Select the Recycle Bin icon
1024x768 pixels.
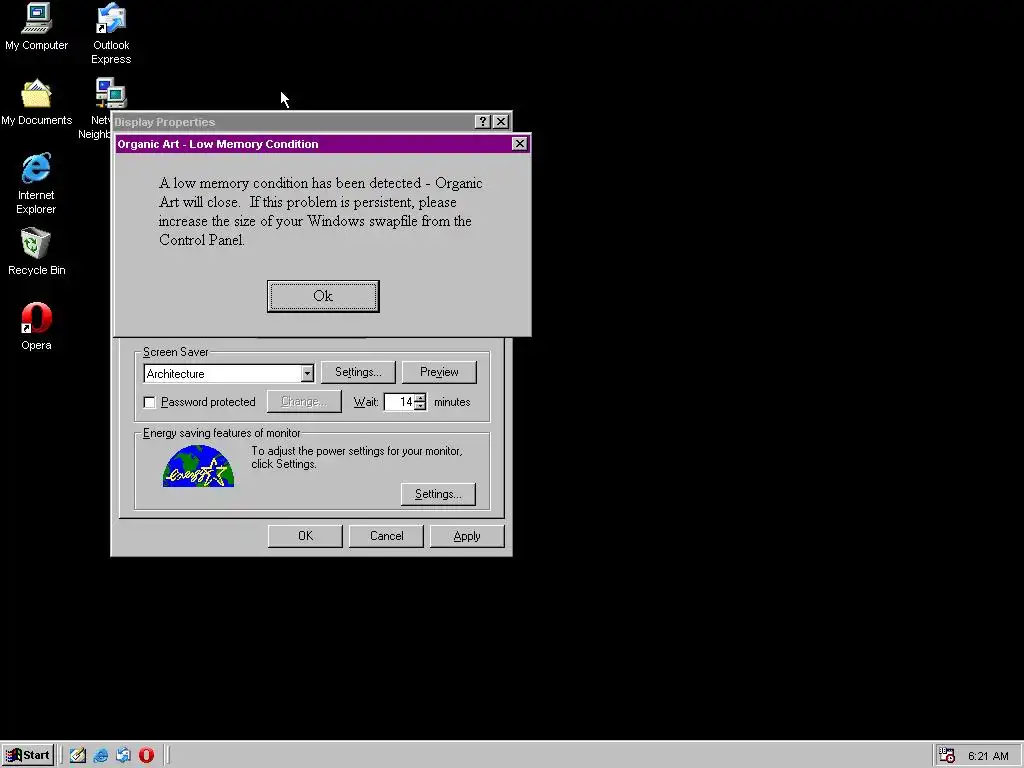click(36, 251)
